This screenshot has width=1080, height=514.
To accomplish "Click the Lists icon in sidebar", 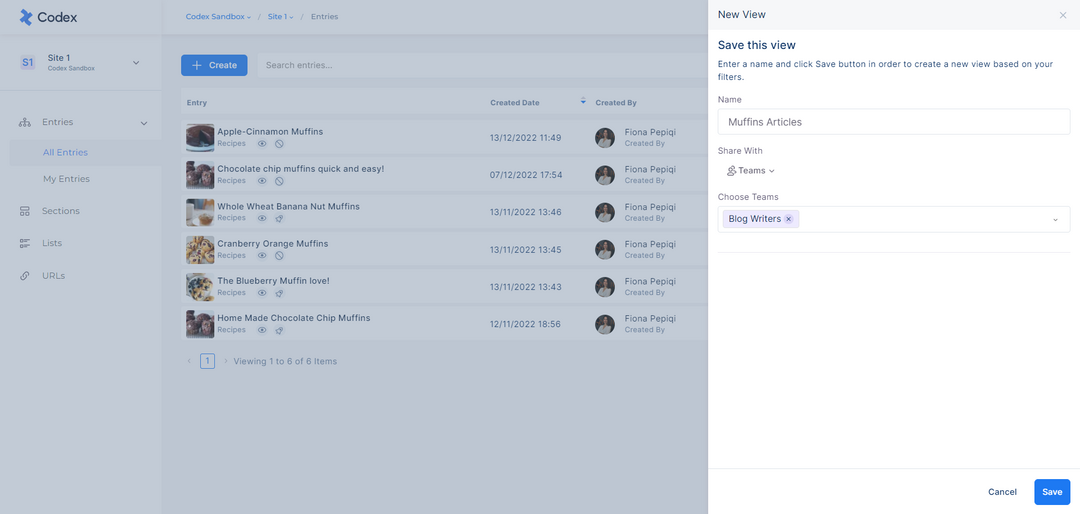I will (x=25, y=243).
